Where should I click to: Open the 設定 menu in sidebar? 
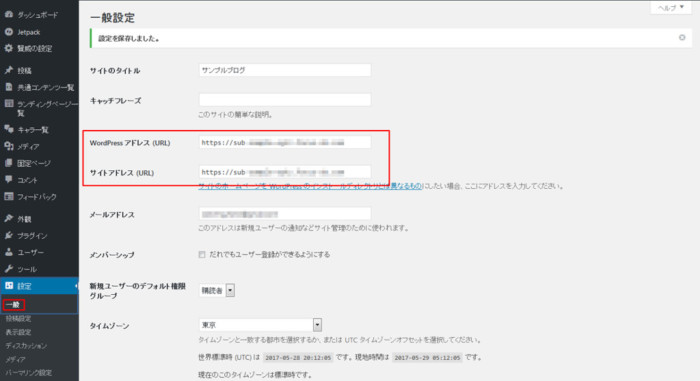[x=39, y=286]
